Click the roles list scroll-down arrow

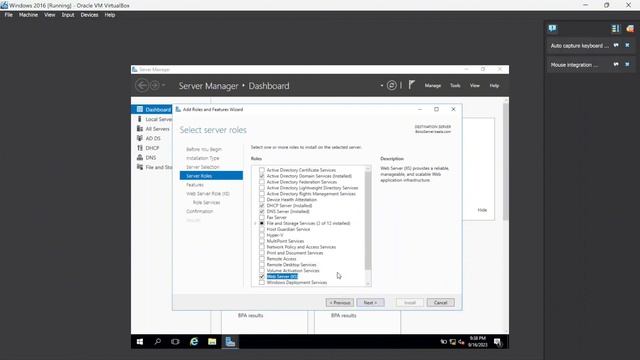368,284
